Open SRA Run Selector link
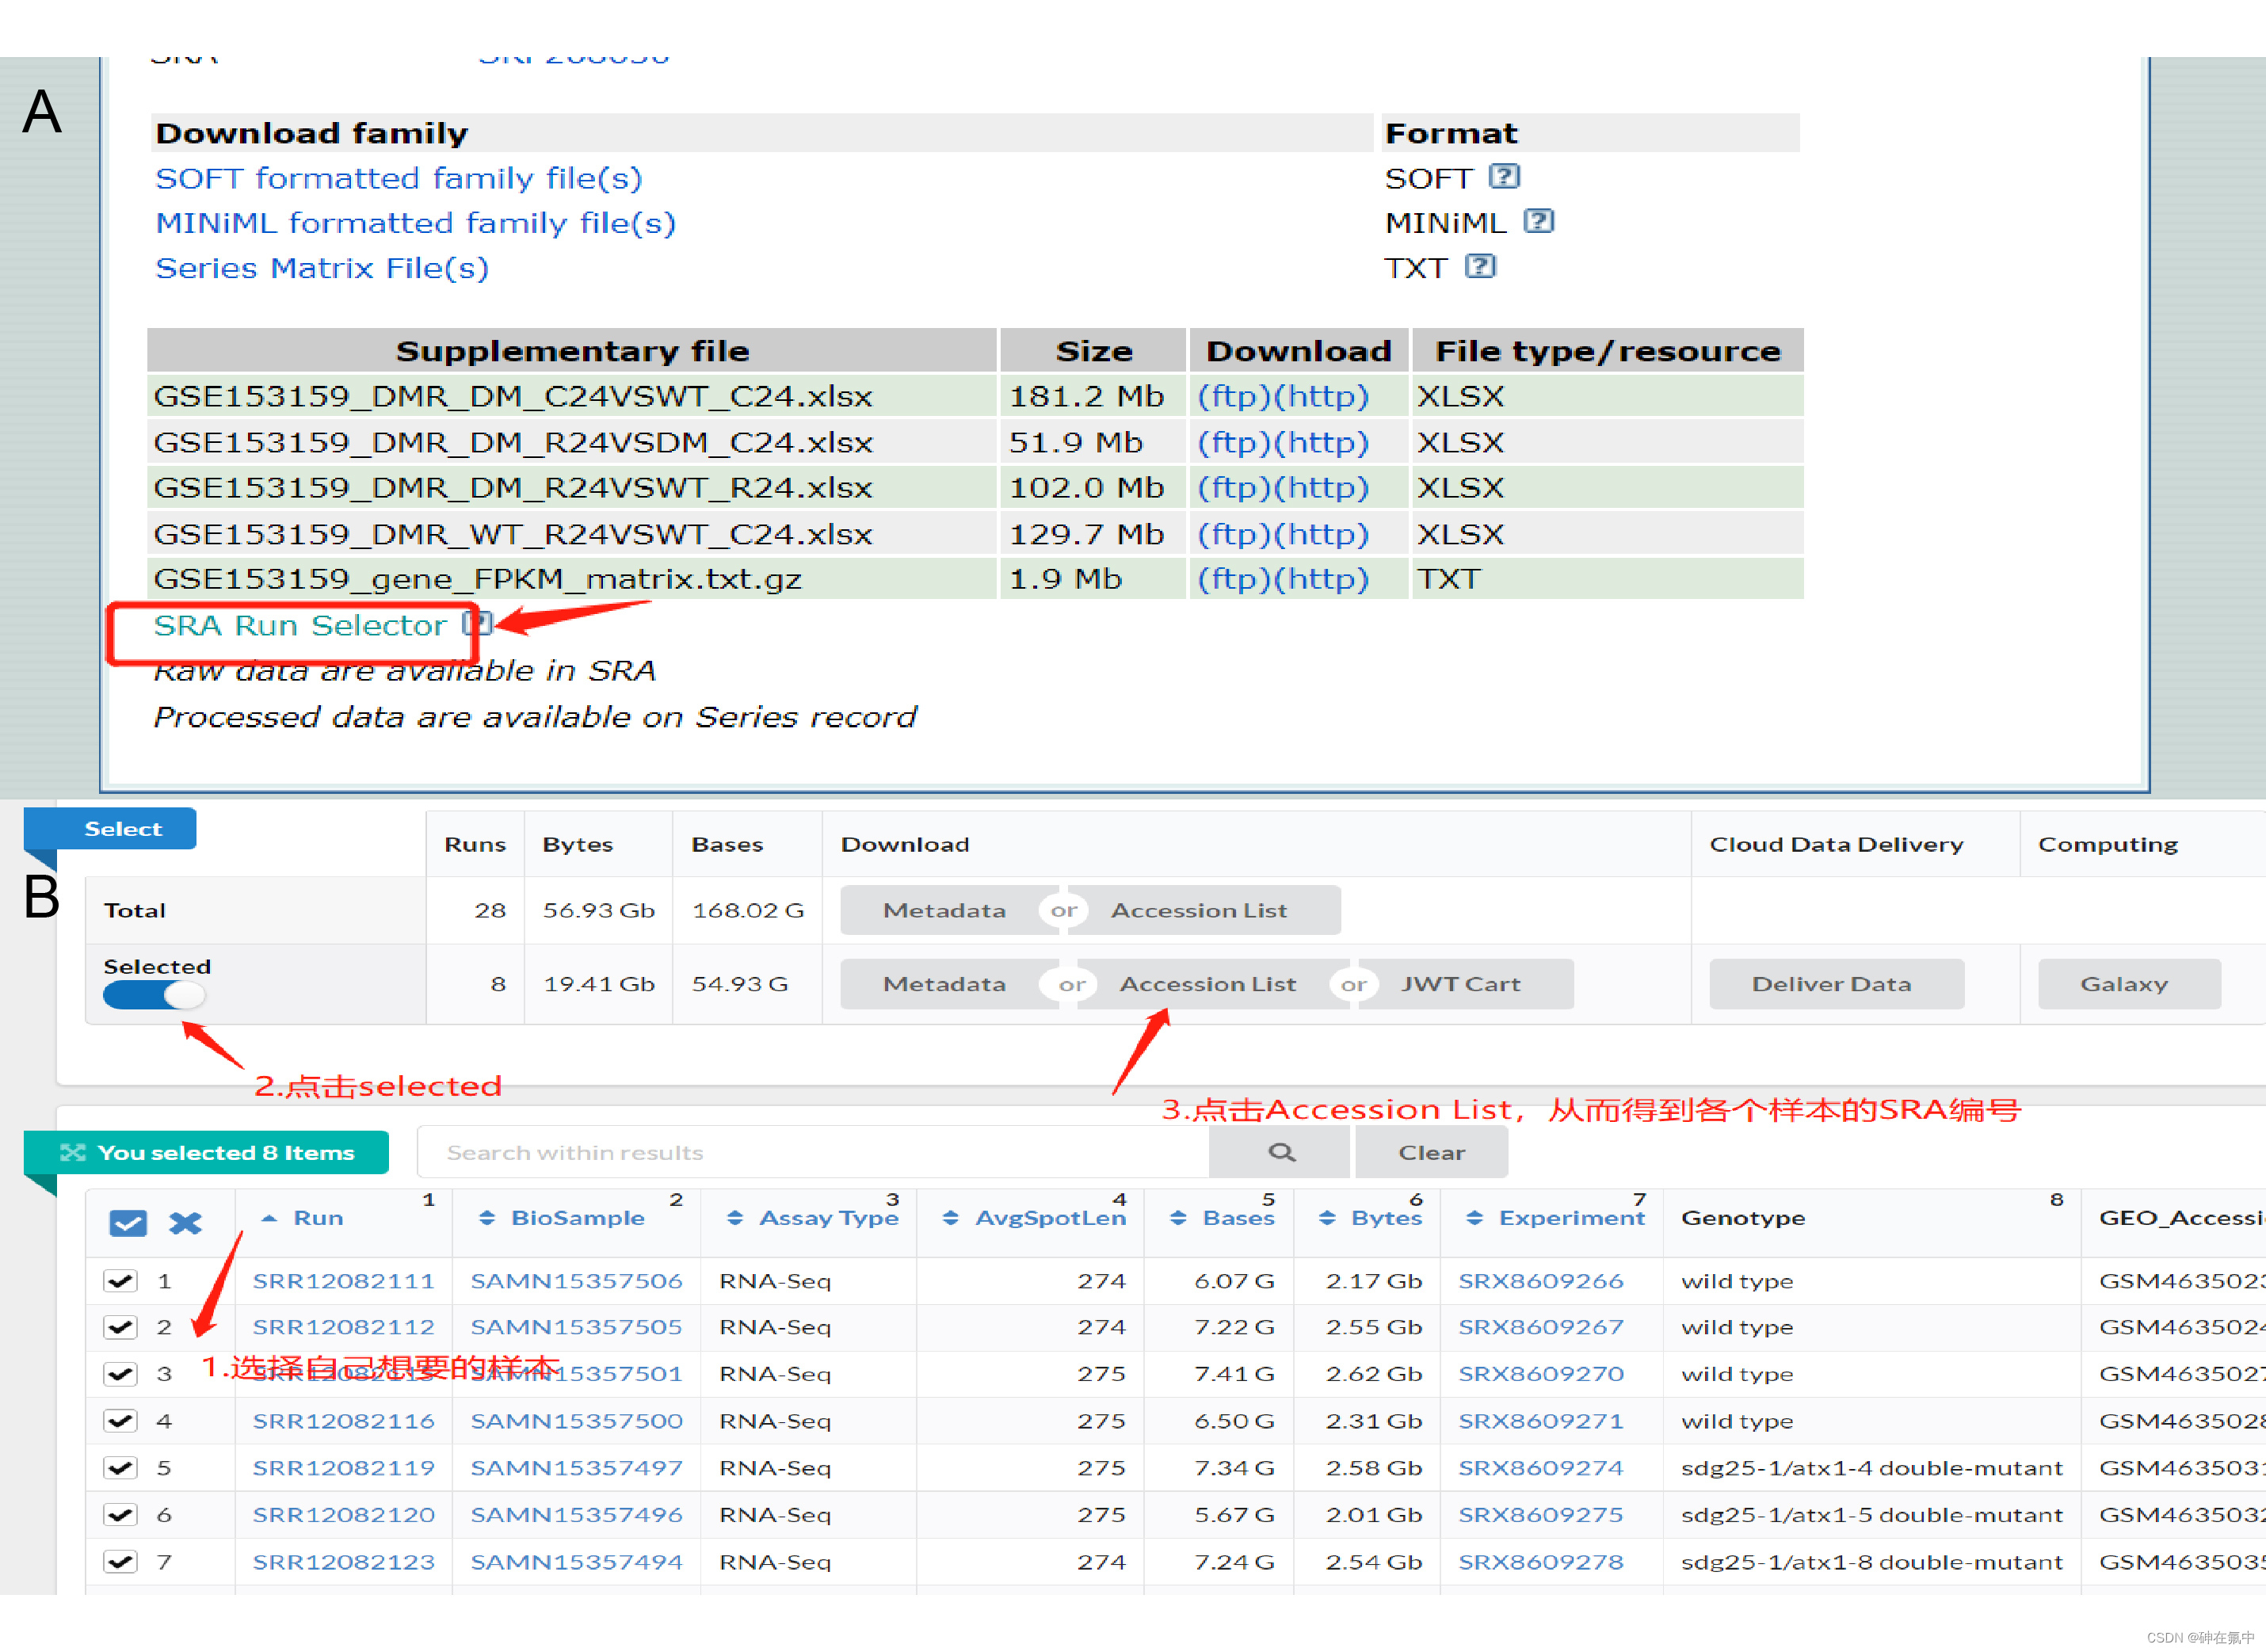This screenshot has height=1652, width=2266. coord(299,626)
